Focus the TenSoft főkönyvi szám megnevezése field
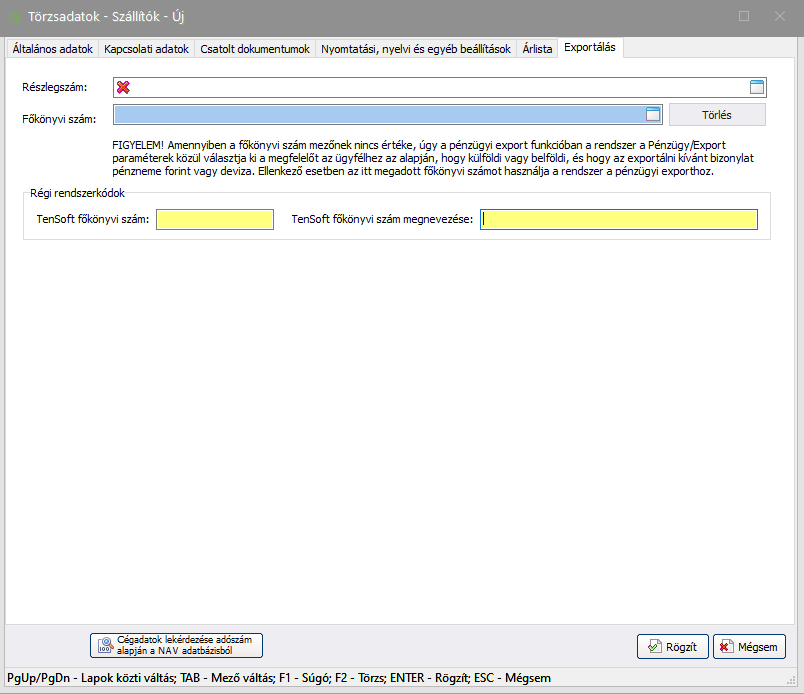 [x=618, y=220]
